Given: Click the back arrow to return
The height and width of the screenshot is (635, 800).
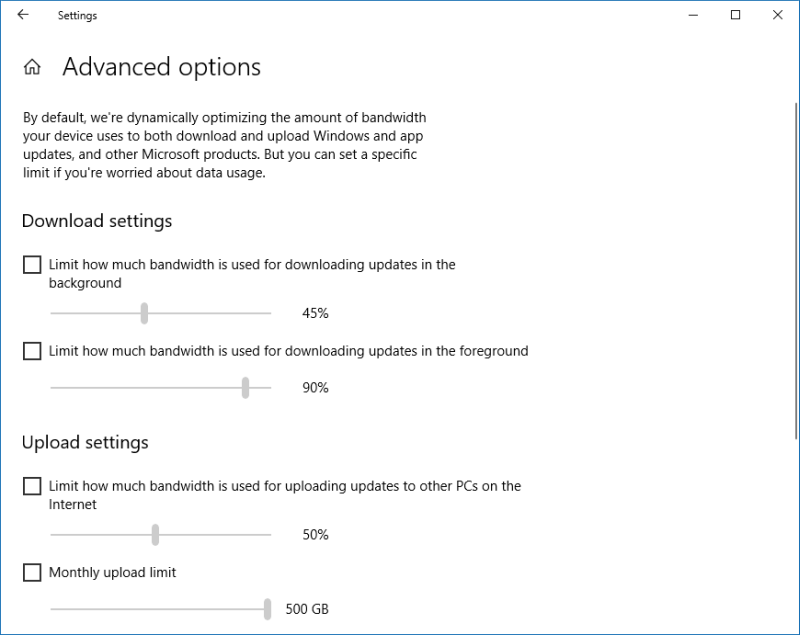Looking at the screenshot, I should click(22, 15).
